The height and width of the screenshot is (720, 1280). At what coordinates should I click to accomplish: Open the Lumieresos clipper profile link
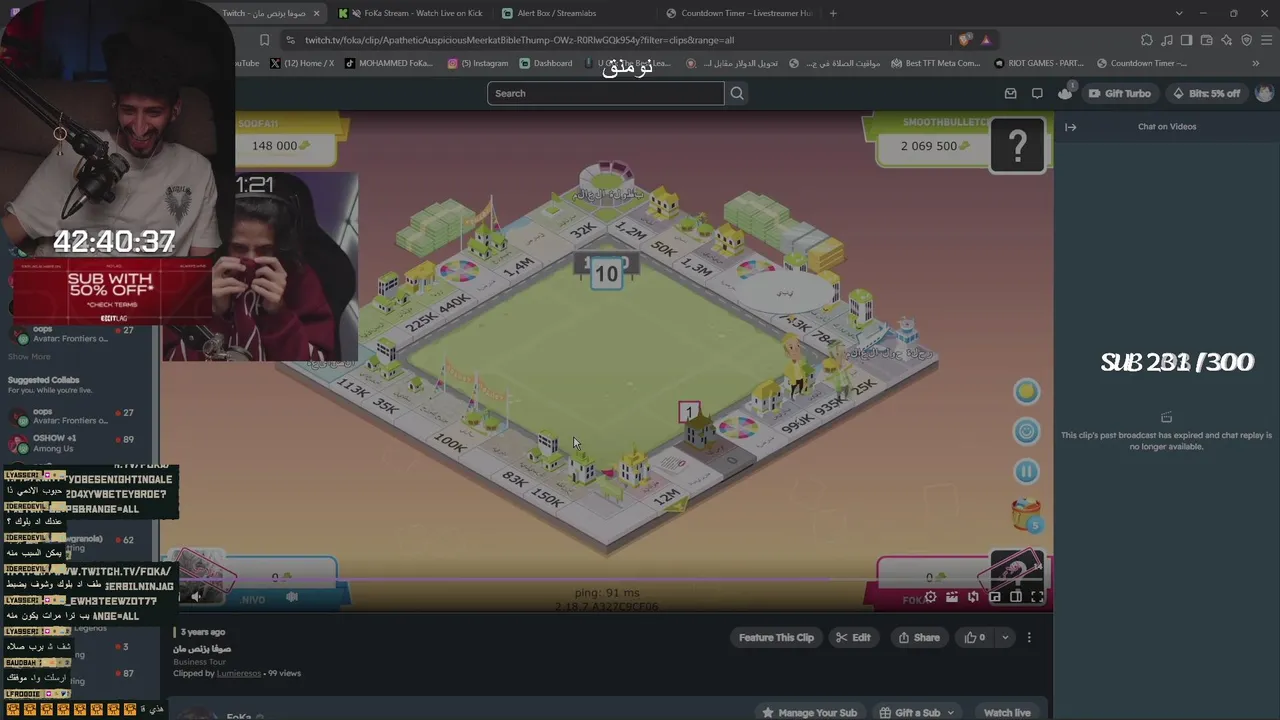[239, 673]
